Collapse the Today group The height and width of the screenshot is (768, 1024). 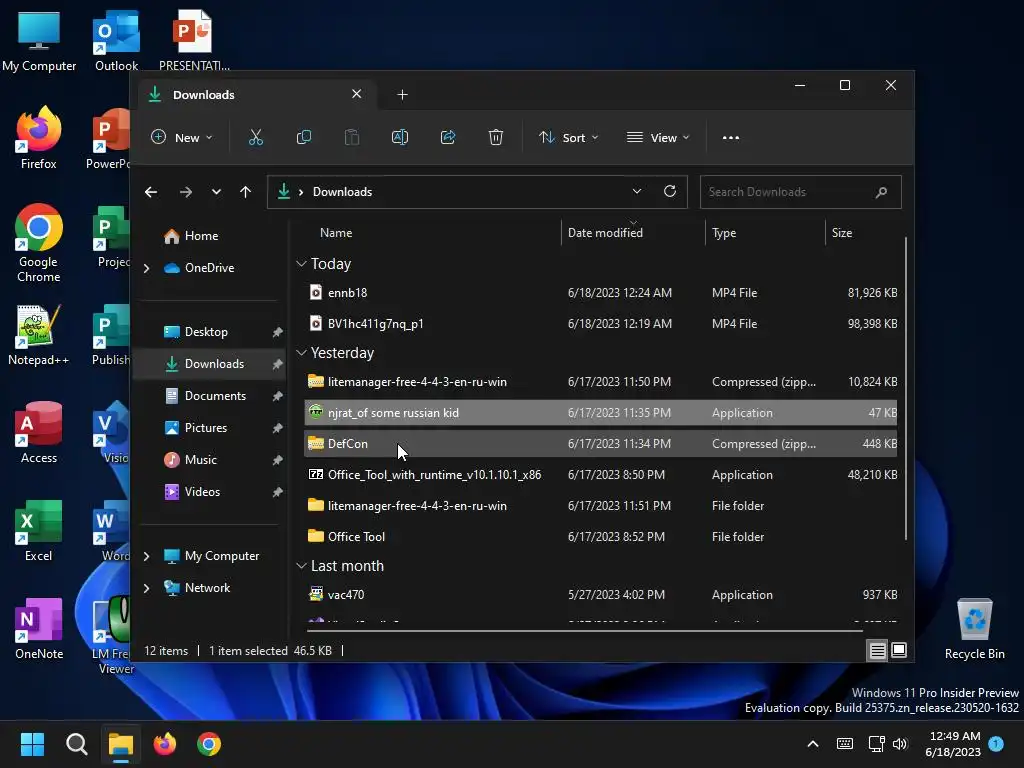click(x=301, y=264)
